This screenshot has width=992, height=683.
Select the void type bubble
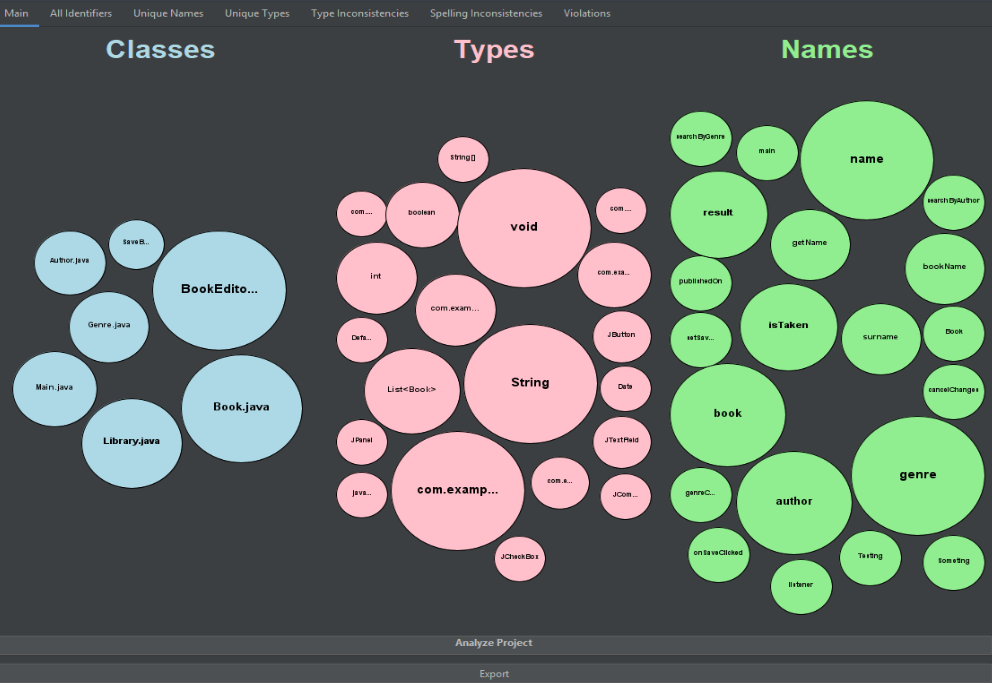click(524, 228)
